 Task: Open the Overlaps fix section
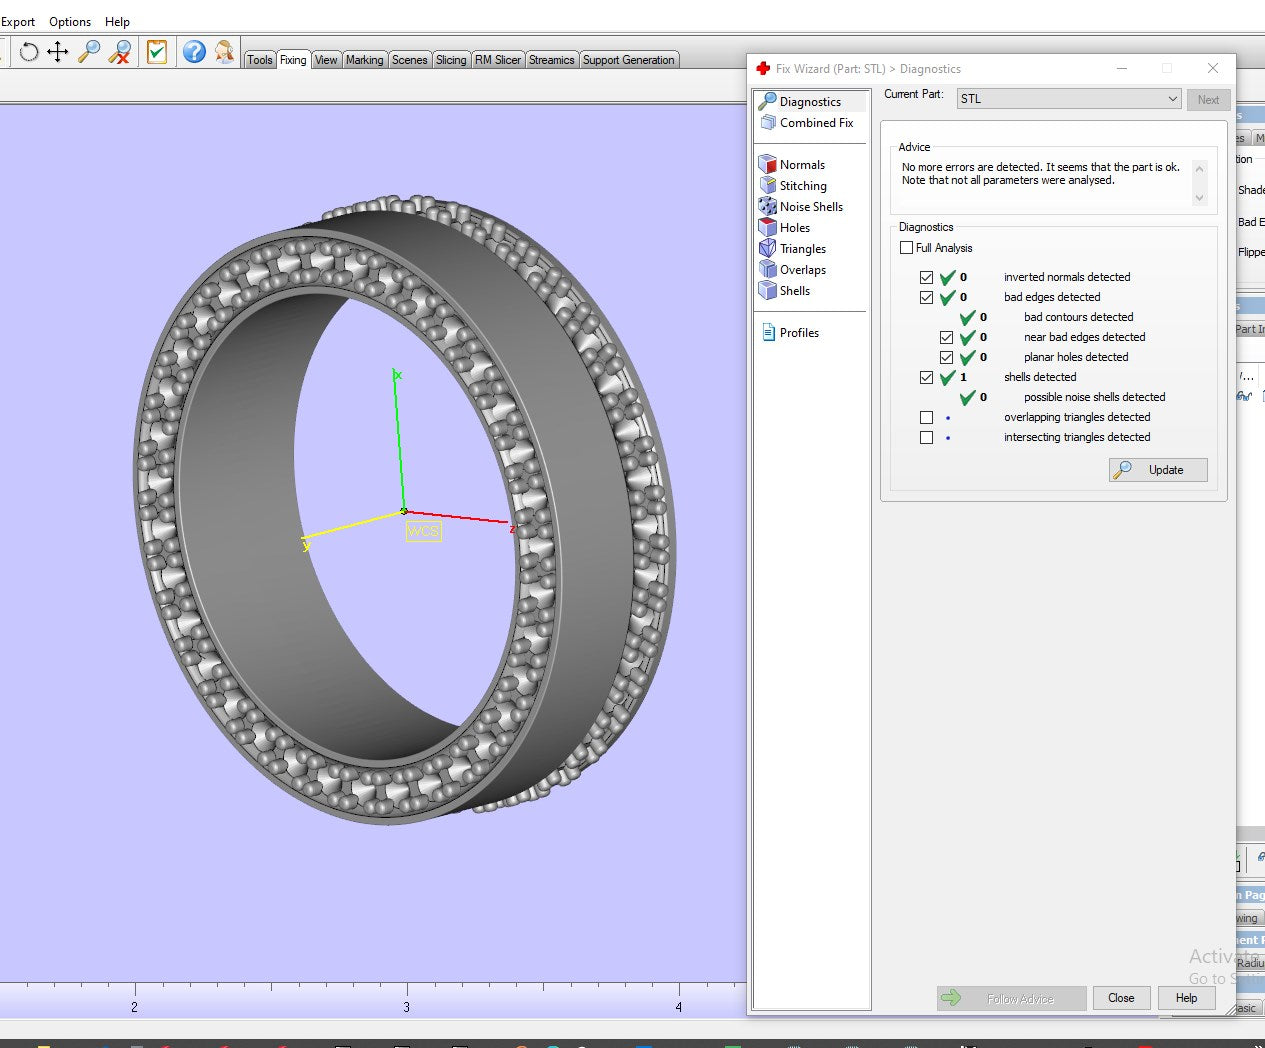[802, 270]
